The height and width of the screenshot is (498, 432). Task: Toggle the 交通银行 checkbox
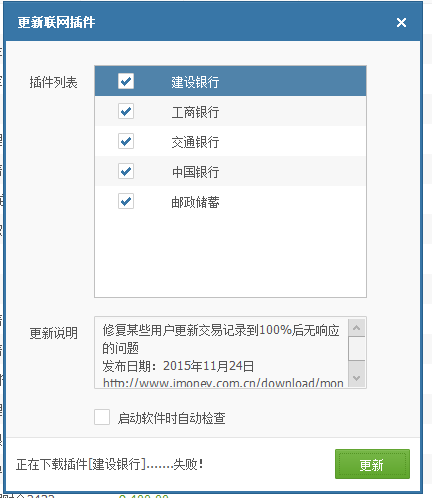point(126,141)
